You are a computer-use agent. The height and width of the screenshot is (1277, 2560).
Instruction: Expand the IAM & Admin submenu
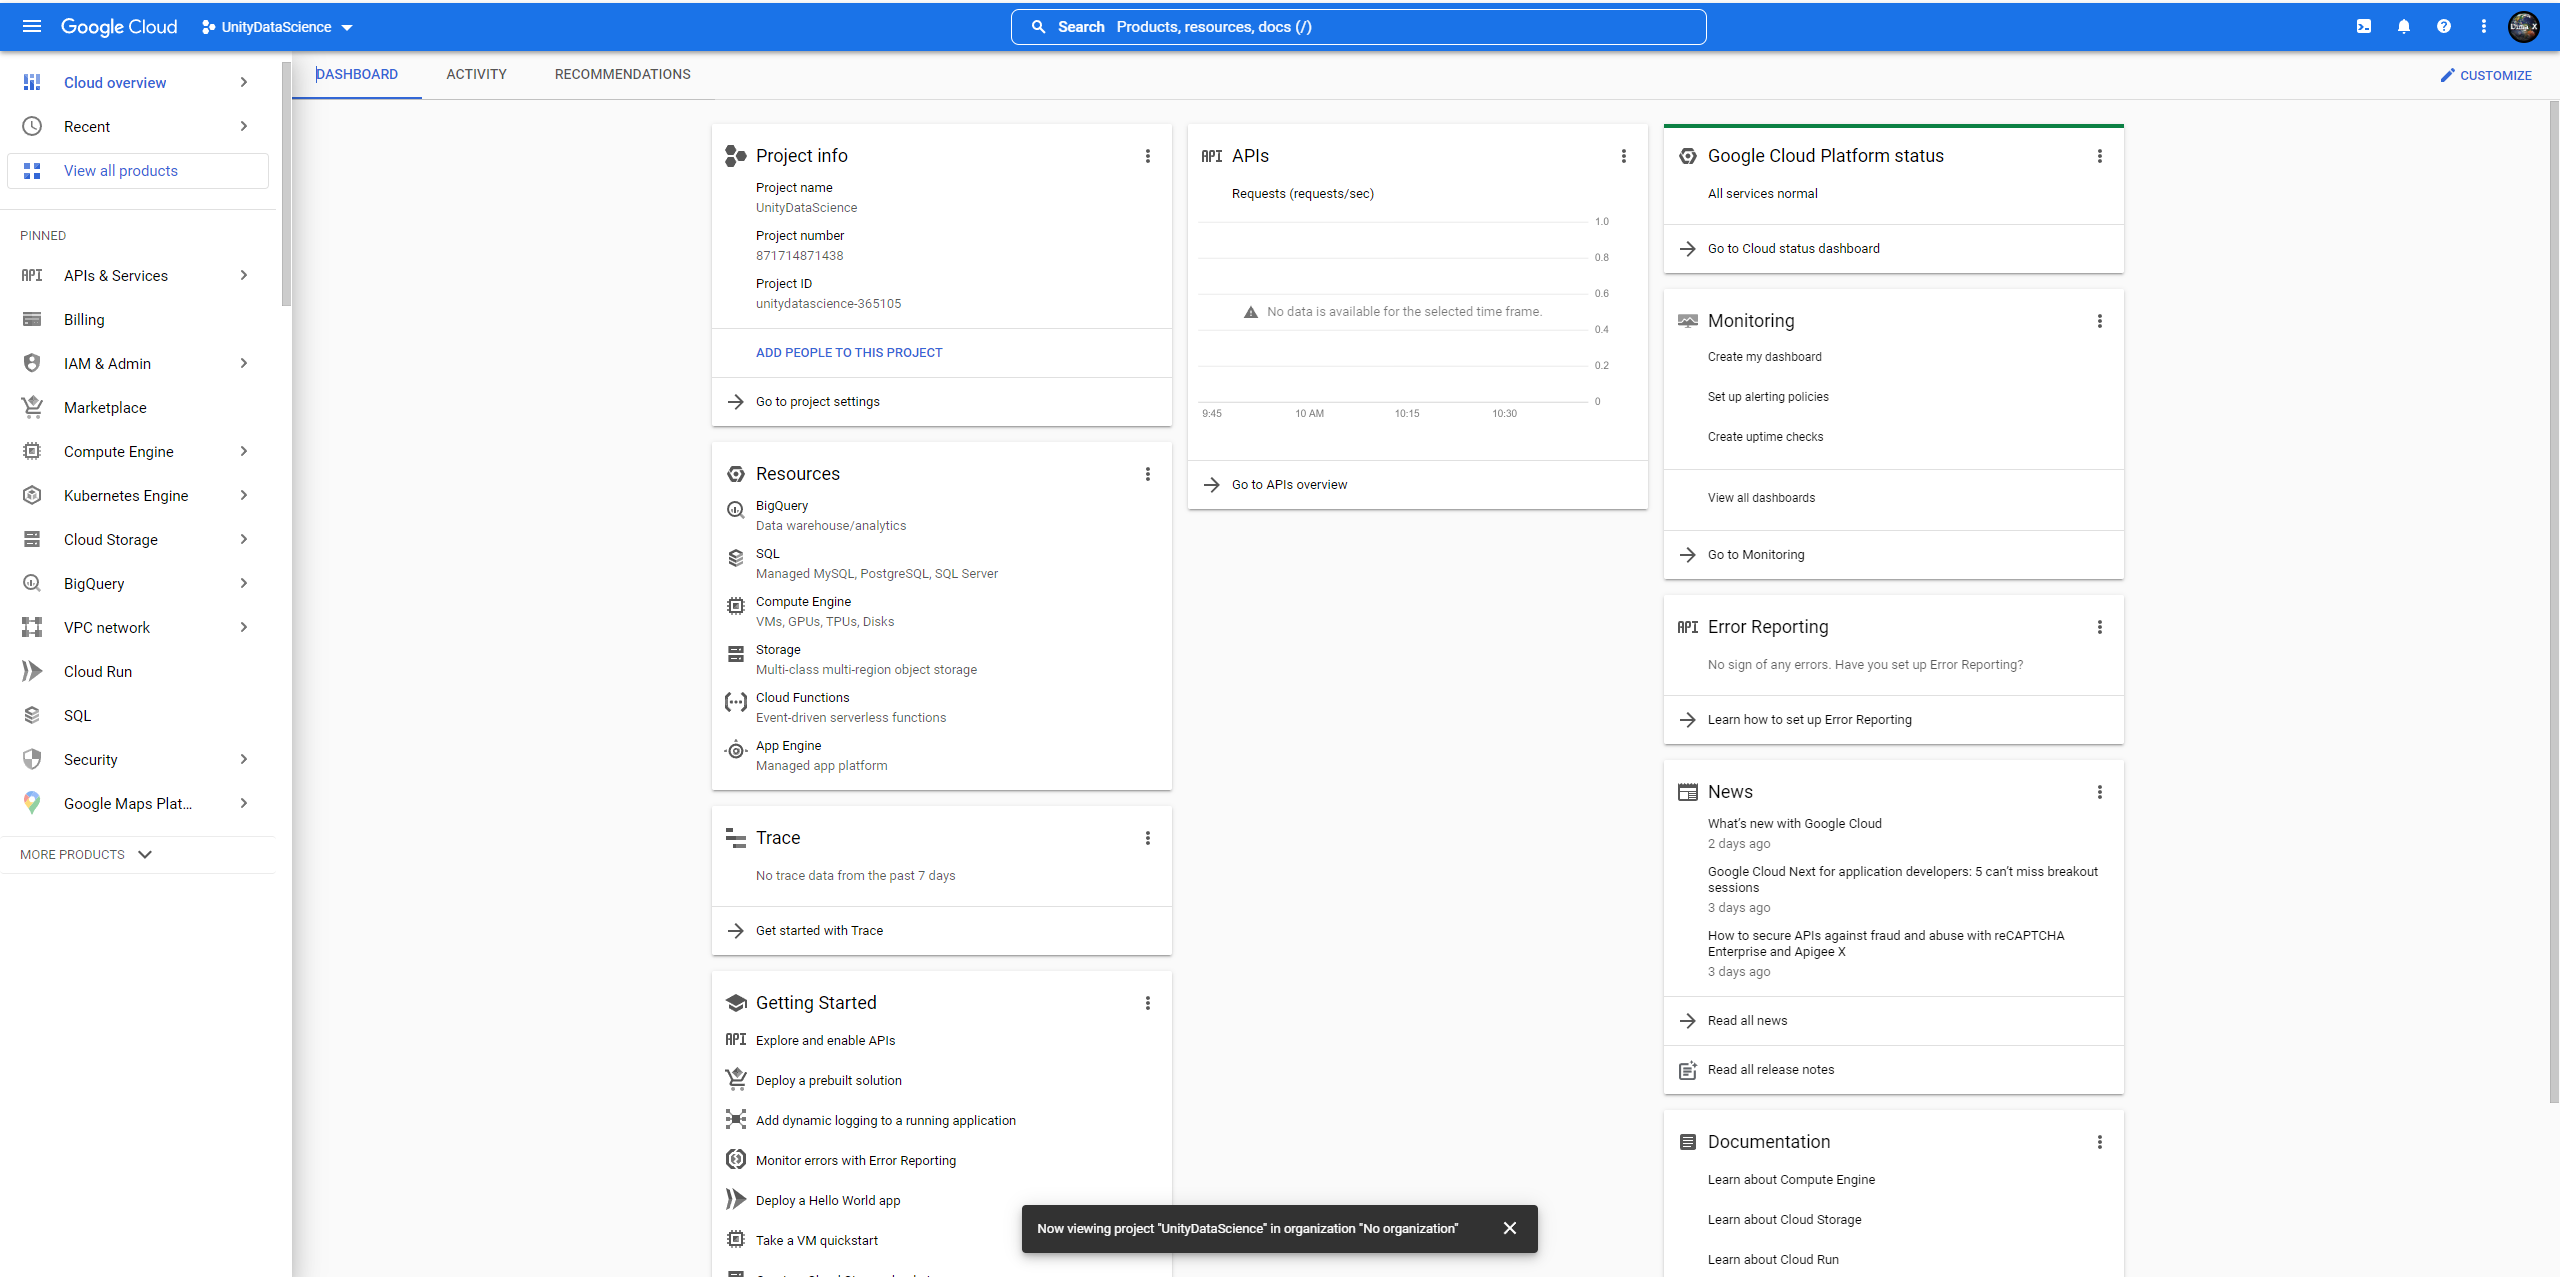[244, 364]
